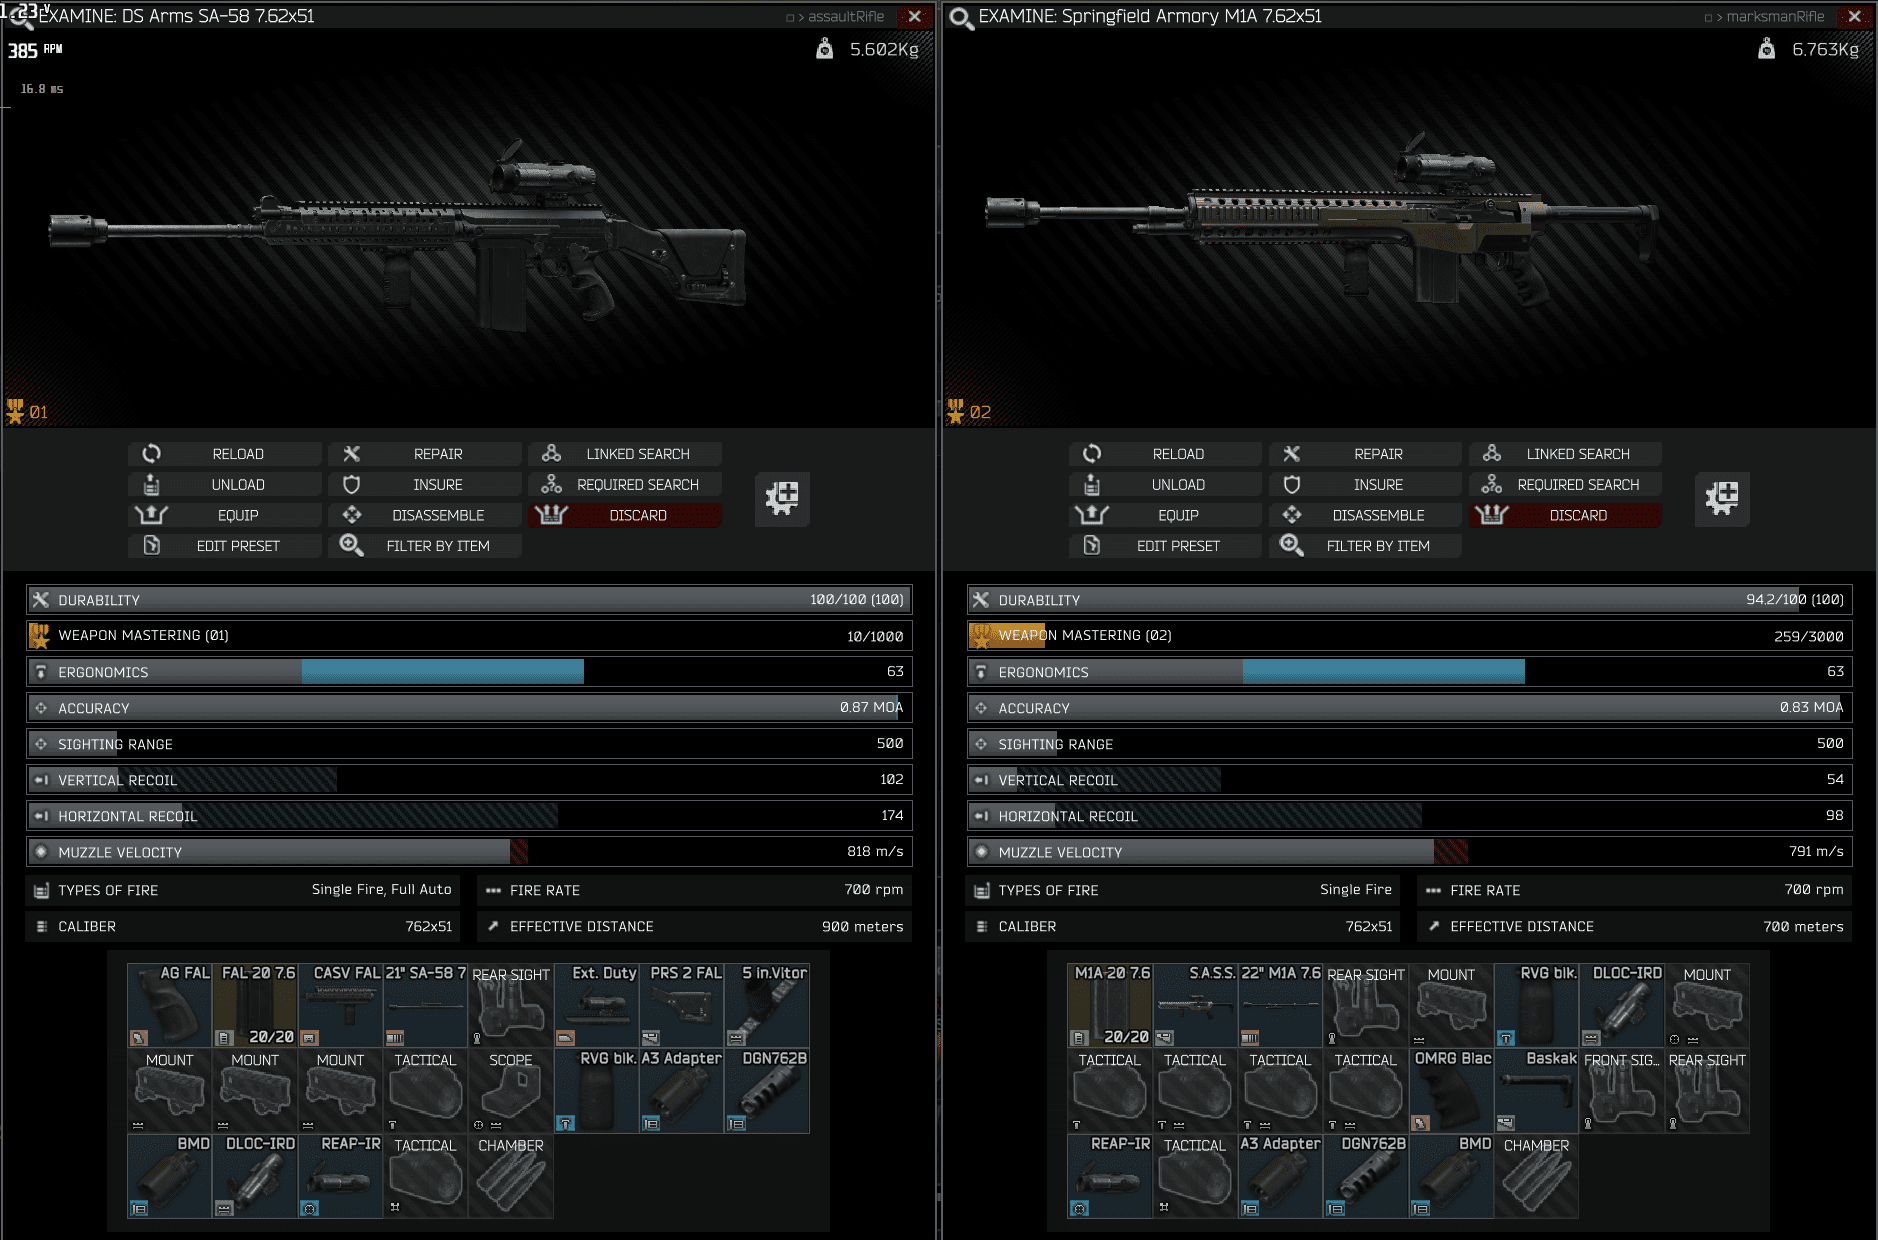Viewport: 1878px width, 1240px height.
Task: Select SA-58 RVG blk. foregrip slot
Action: pos(596,1090)
